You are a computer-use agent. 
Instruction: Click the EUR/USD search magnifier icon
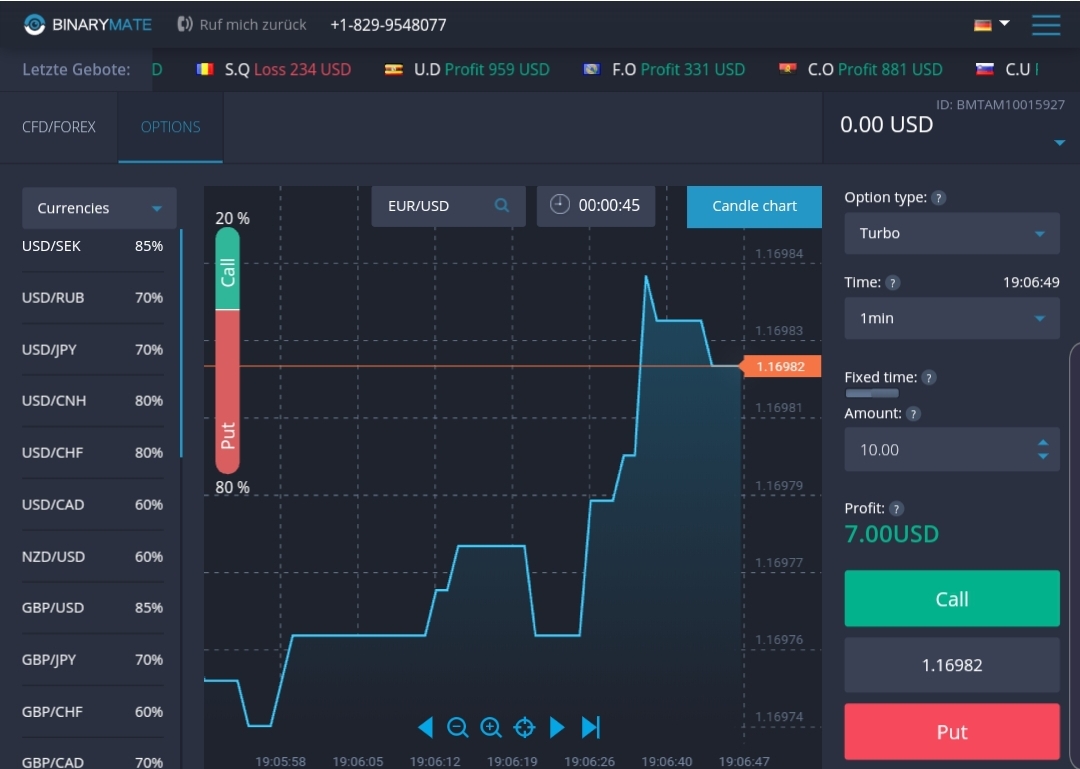[x=501, y=205]
